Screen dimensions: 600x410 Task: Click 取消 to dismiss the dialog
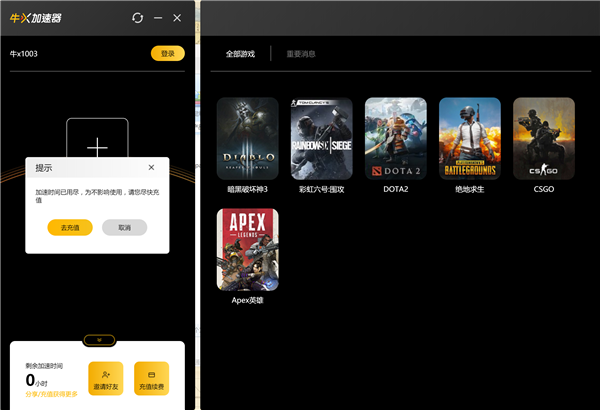(x=124, y=227)
